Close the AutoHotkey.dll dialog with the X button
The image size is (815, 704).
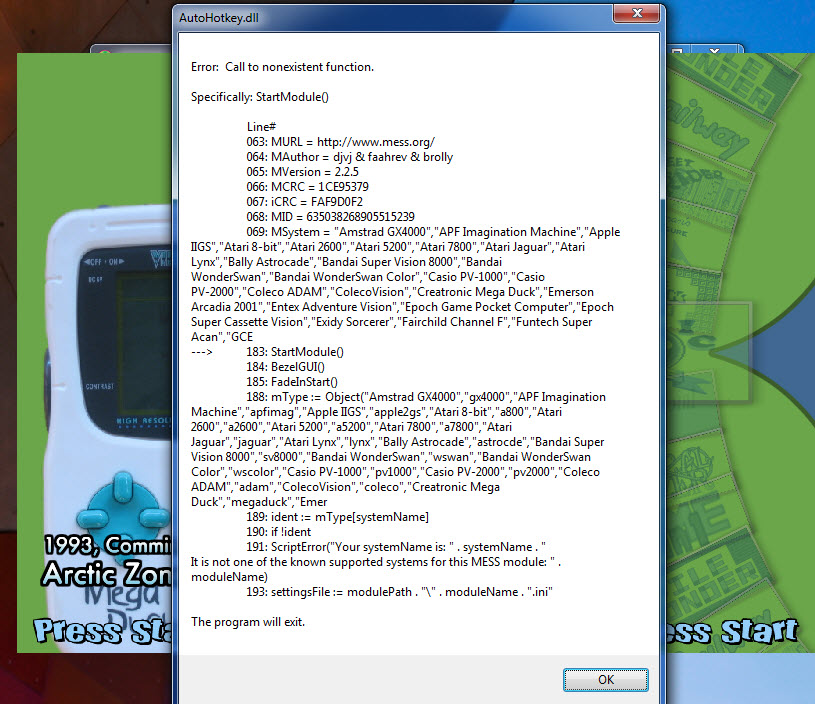pos(637,13)
